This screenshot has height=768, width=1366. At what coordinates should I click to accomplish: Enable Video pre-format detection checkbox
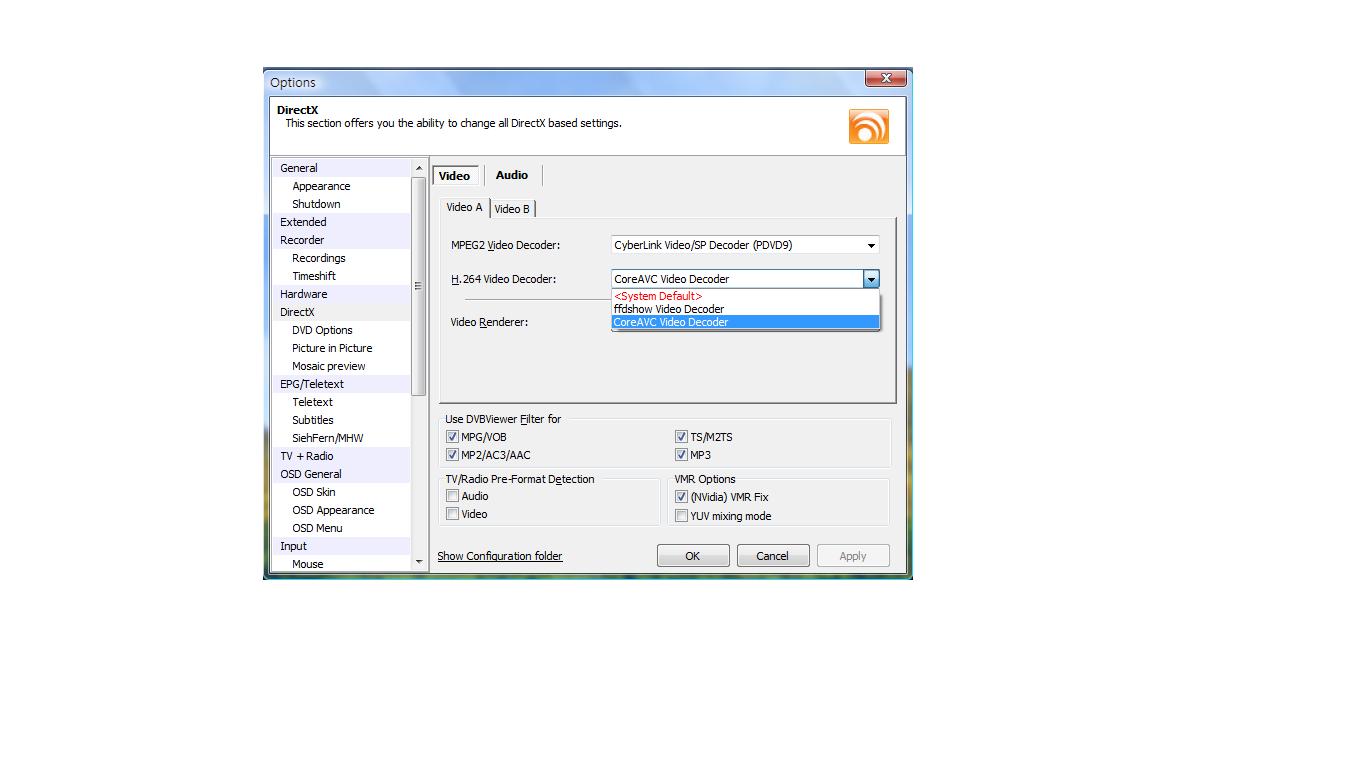pos(452,514)
